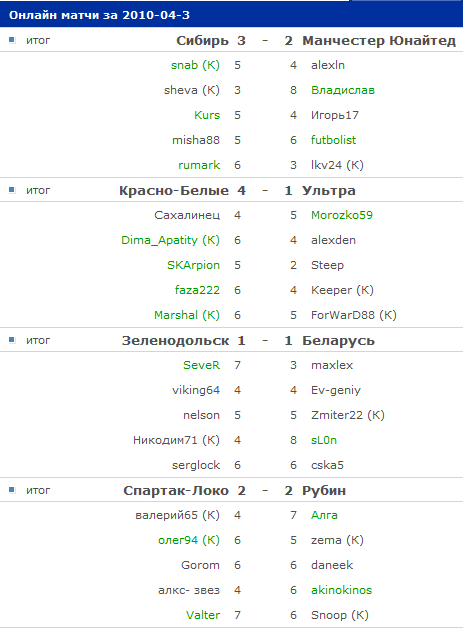Select the Ультра team name
Viewport: 463px width, 630px height.
point(329,191)
